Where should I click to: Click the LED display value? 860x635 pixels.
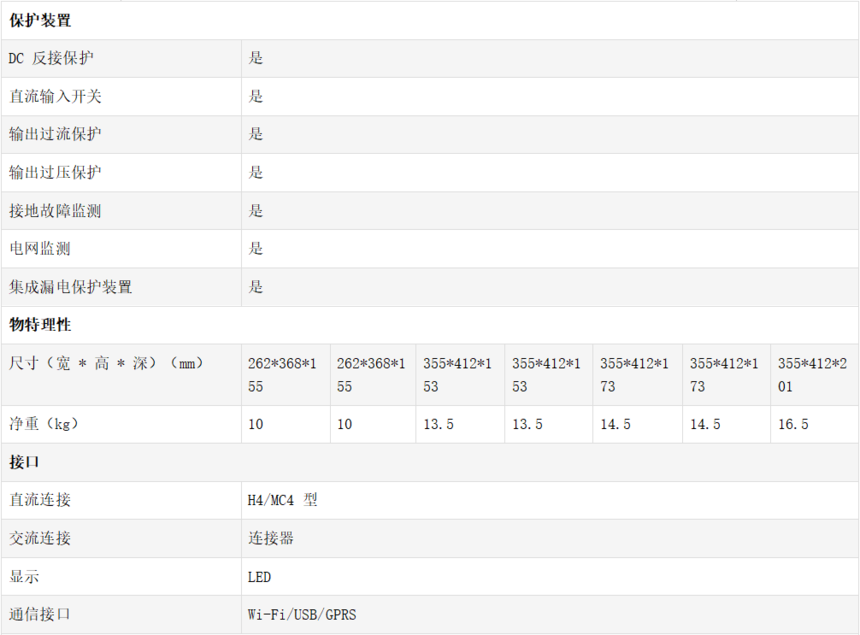coord(259,577)
